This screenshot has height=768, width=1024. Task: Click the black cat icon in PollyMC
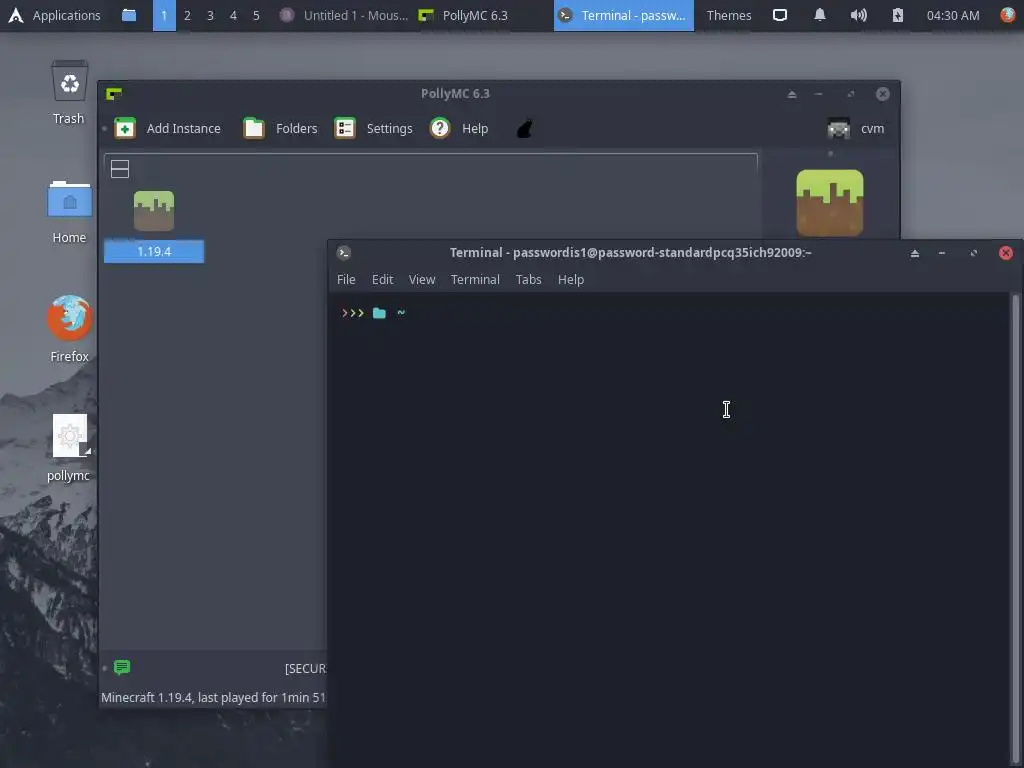[524, 129]
